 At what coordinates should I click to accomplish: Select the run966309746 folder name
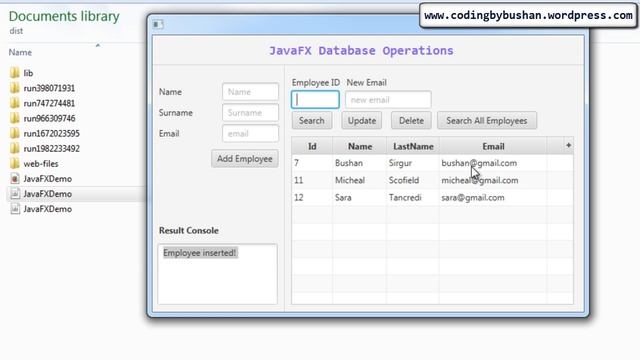coord(49,118)
